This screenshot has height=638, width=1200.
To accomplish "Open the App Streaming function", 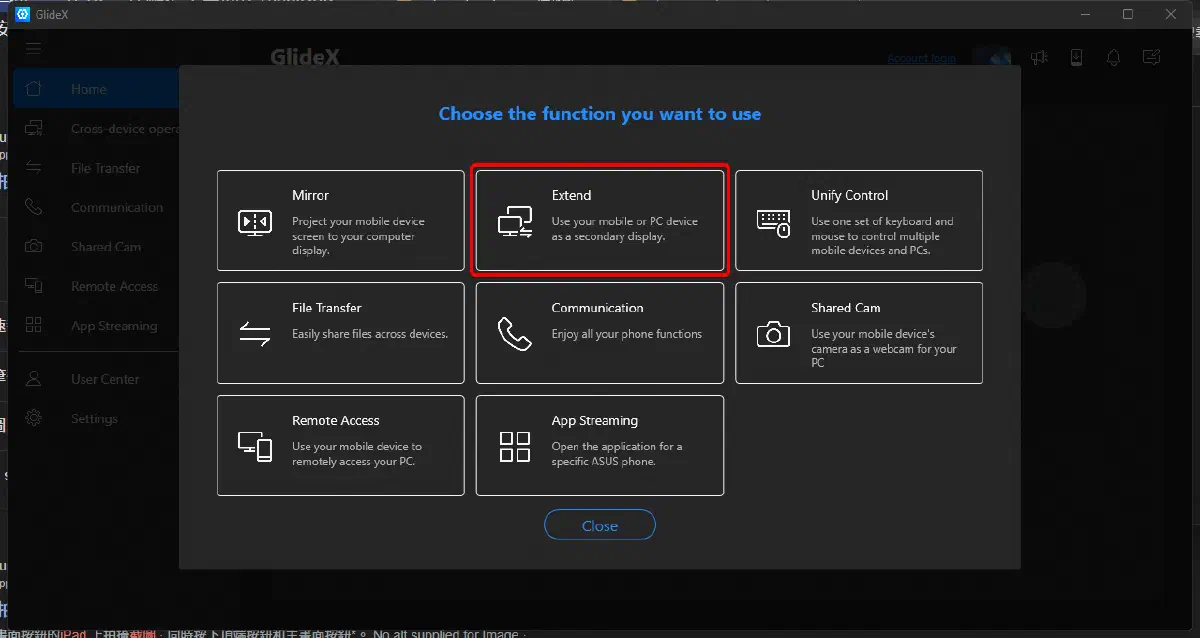I will (599, 445).
